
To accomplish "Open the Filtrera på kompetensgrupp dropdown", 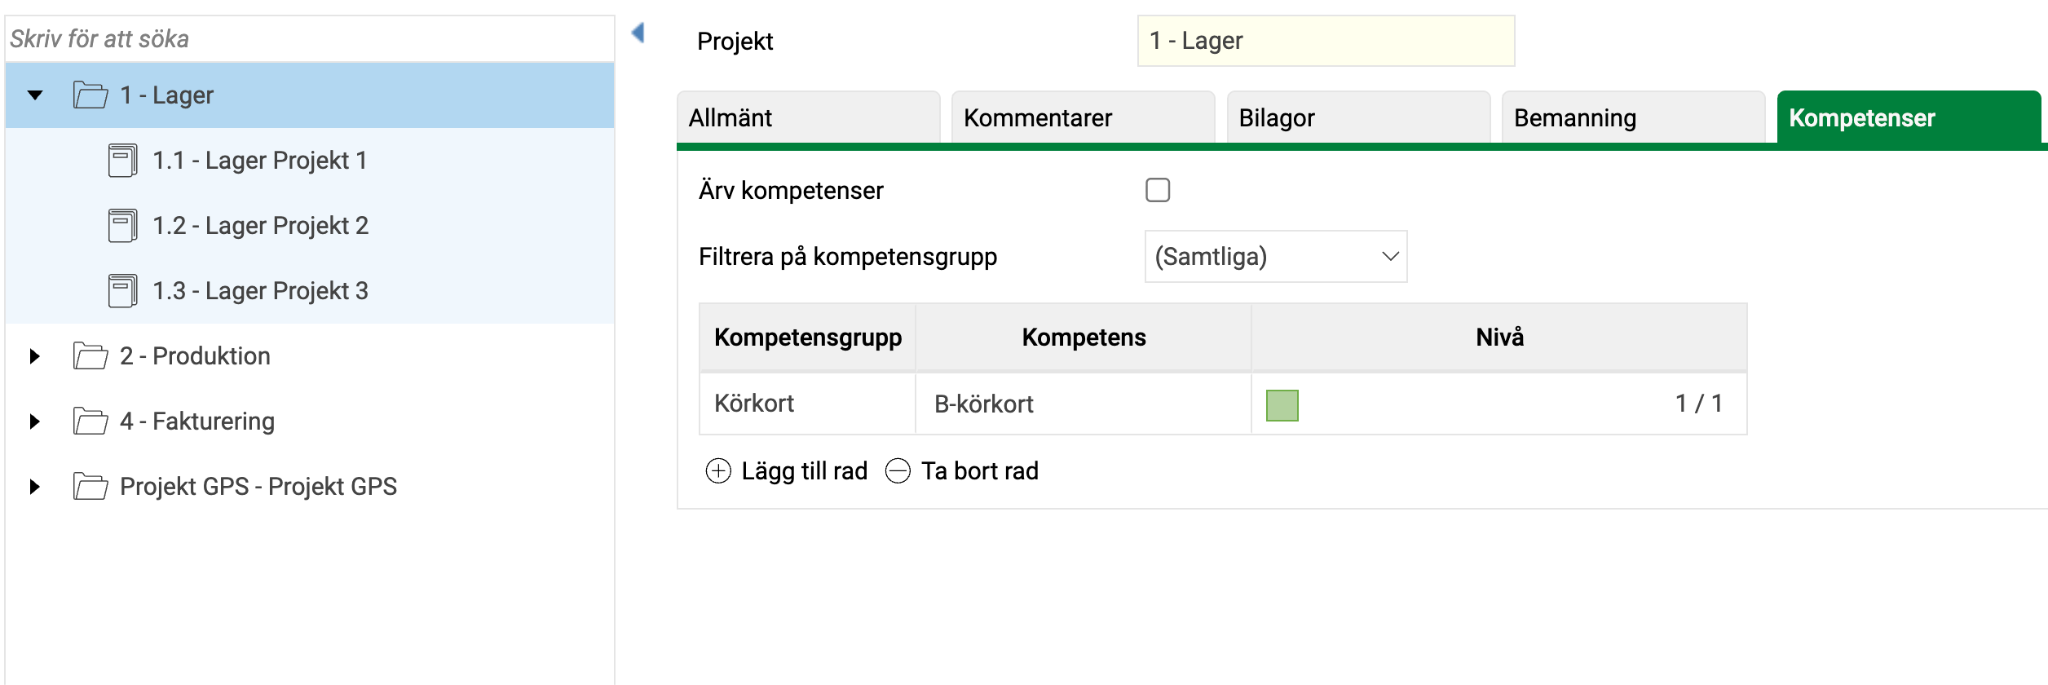I will [1276, 257].
